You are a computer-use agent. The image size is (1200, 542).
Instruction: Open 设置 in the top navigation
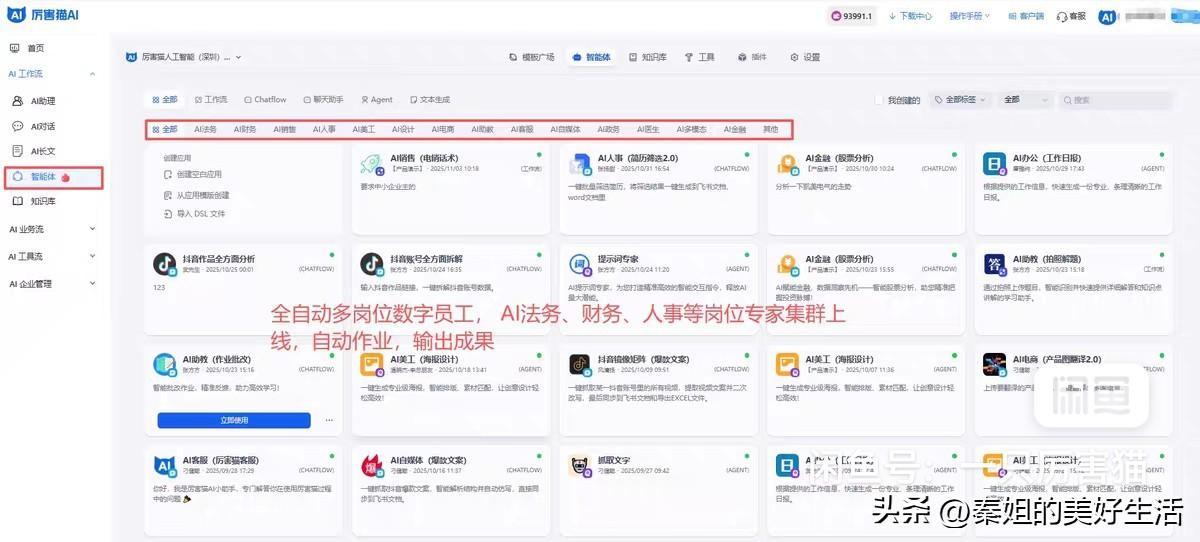click(805, 57)
